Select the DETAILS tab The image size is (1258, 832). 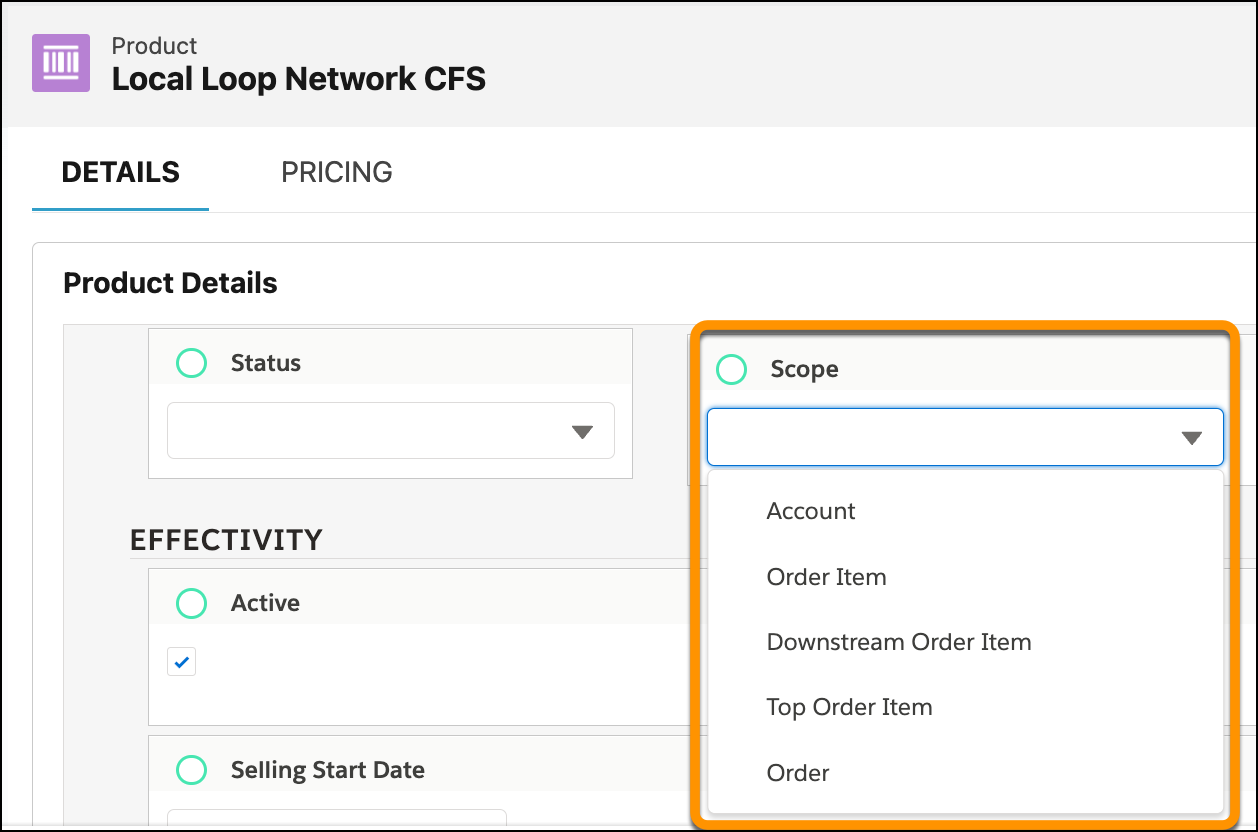pos(121,172)
